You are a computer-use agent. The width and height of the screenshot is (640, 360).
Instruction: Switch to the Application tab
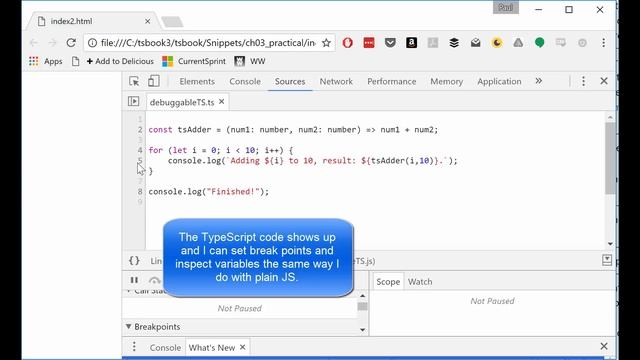click(x=499, y=81)
